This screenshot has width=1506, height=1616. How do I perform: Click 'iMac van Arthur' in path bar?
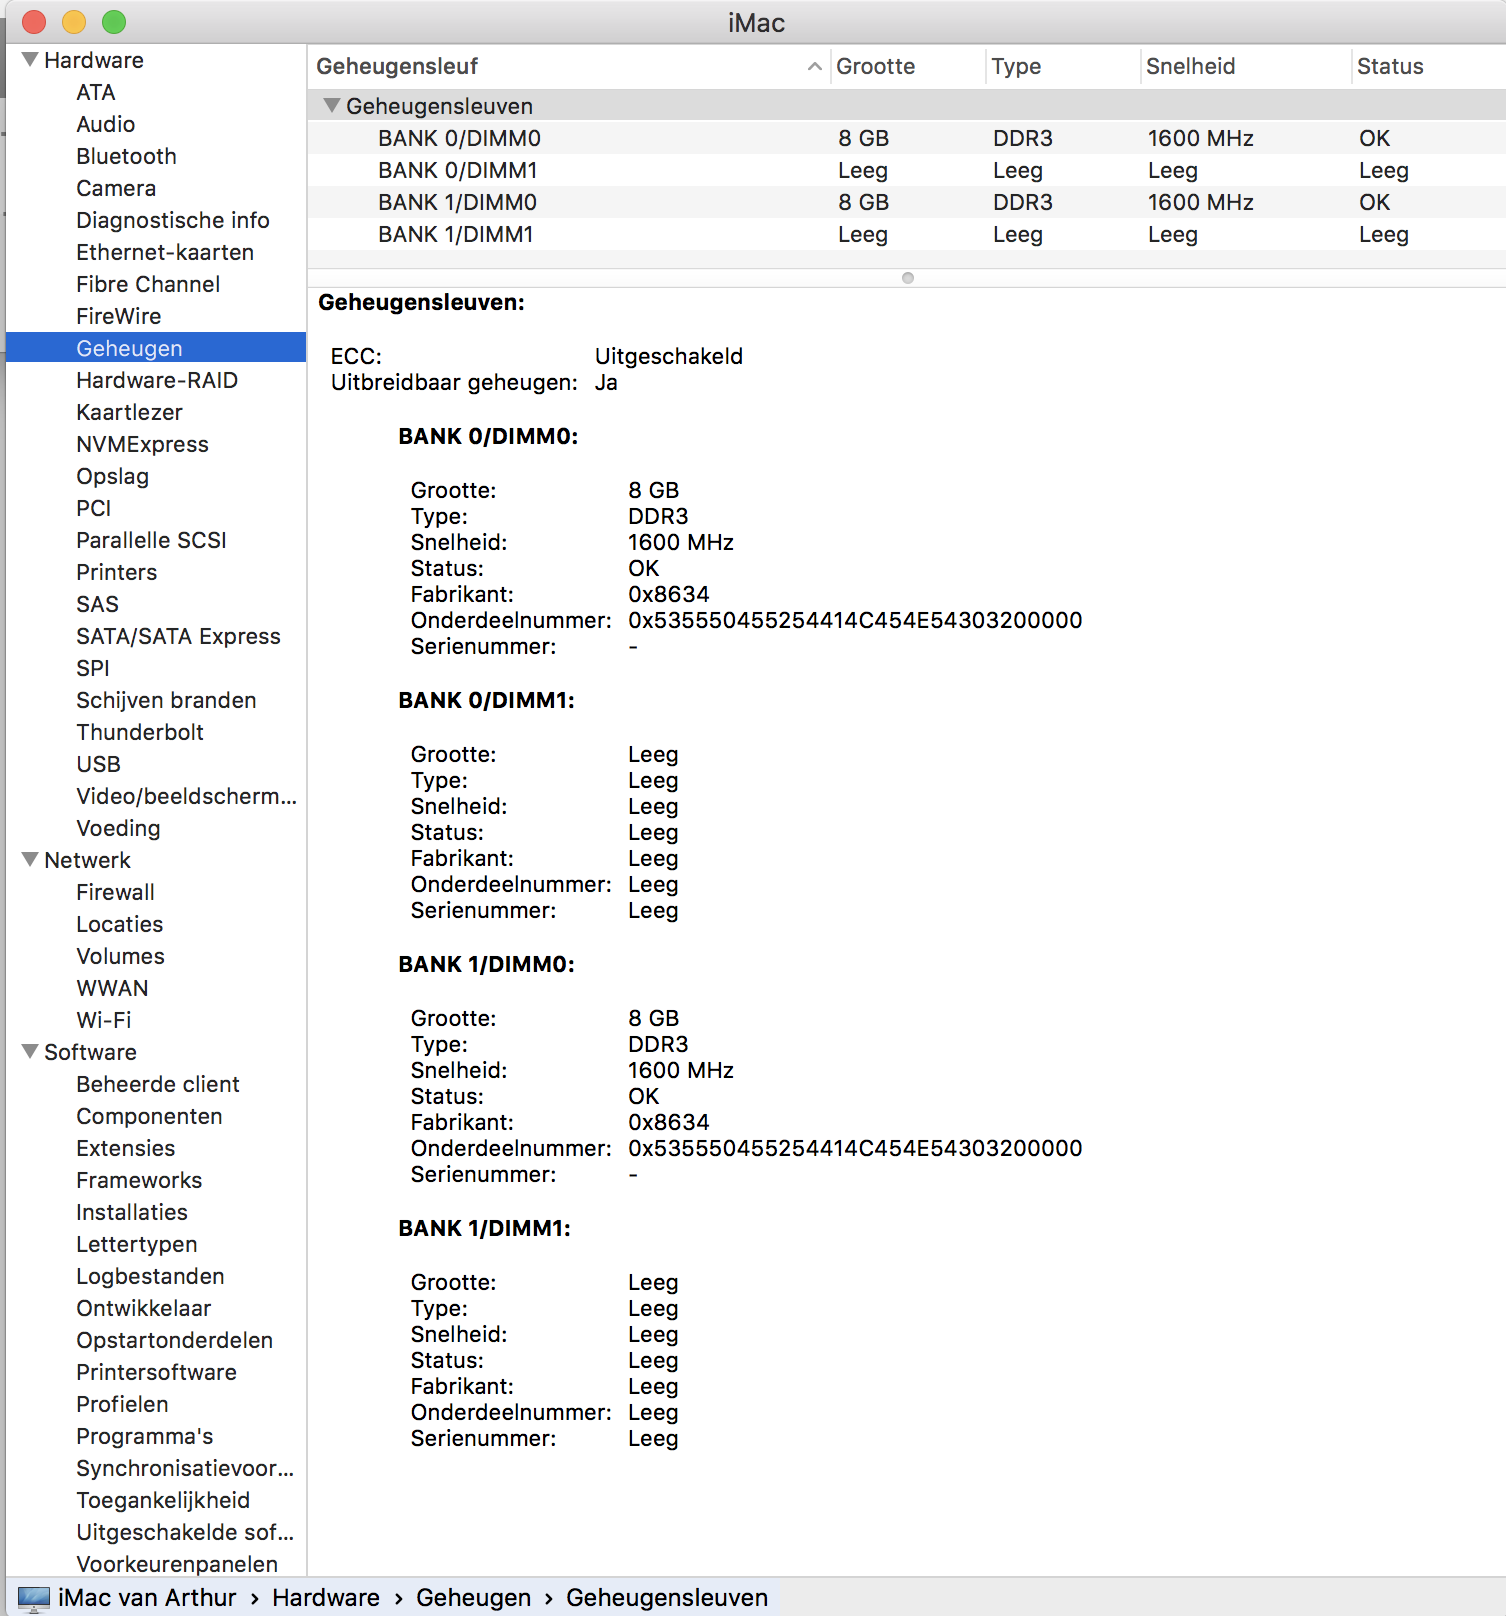point(147,1598)
